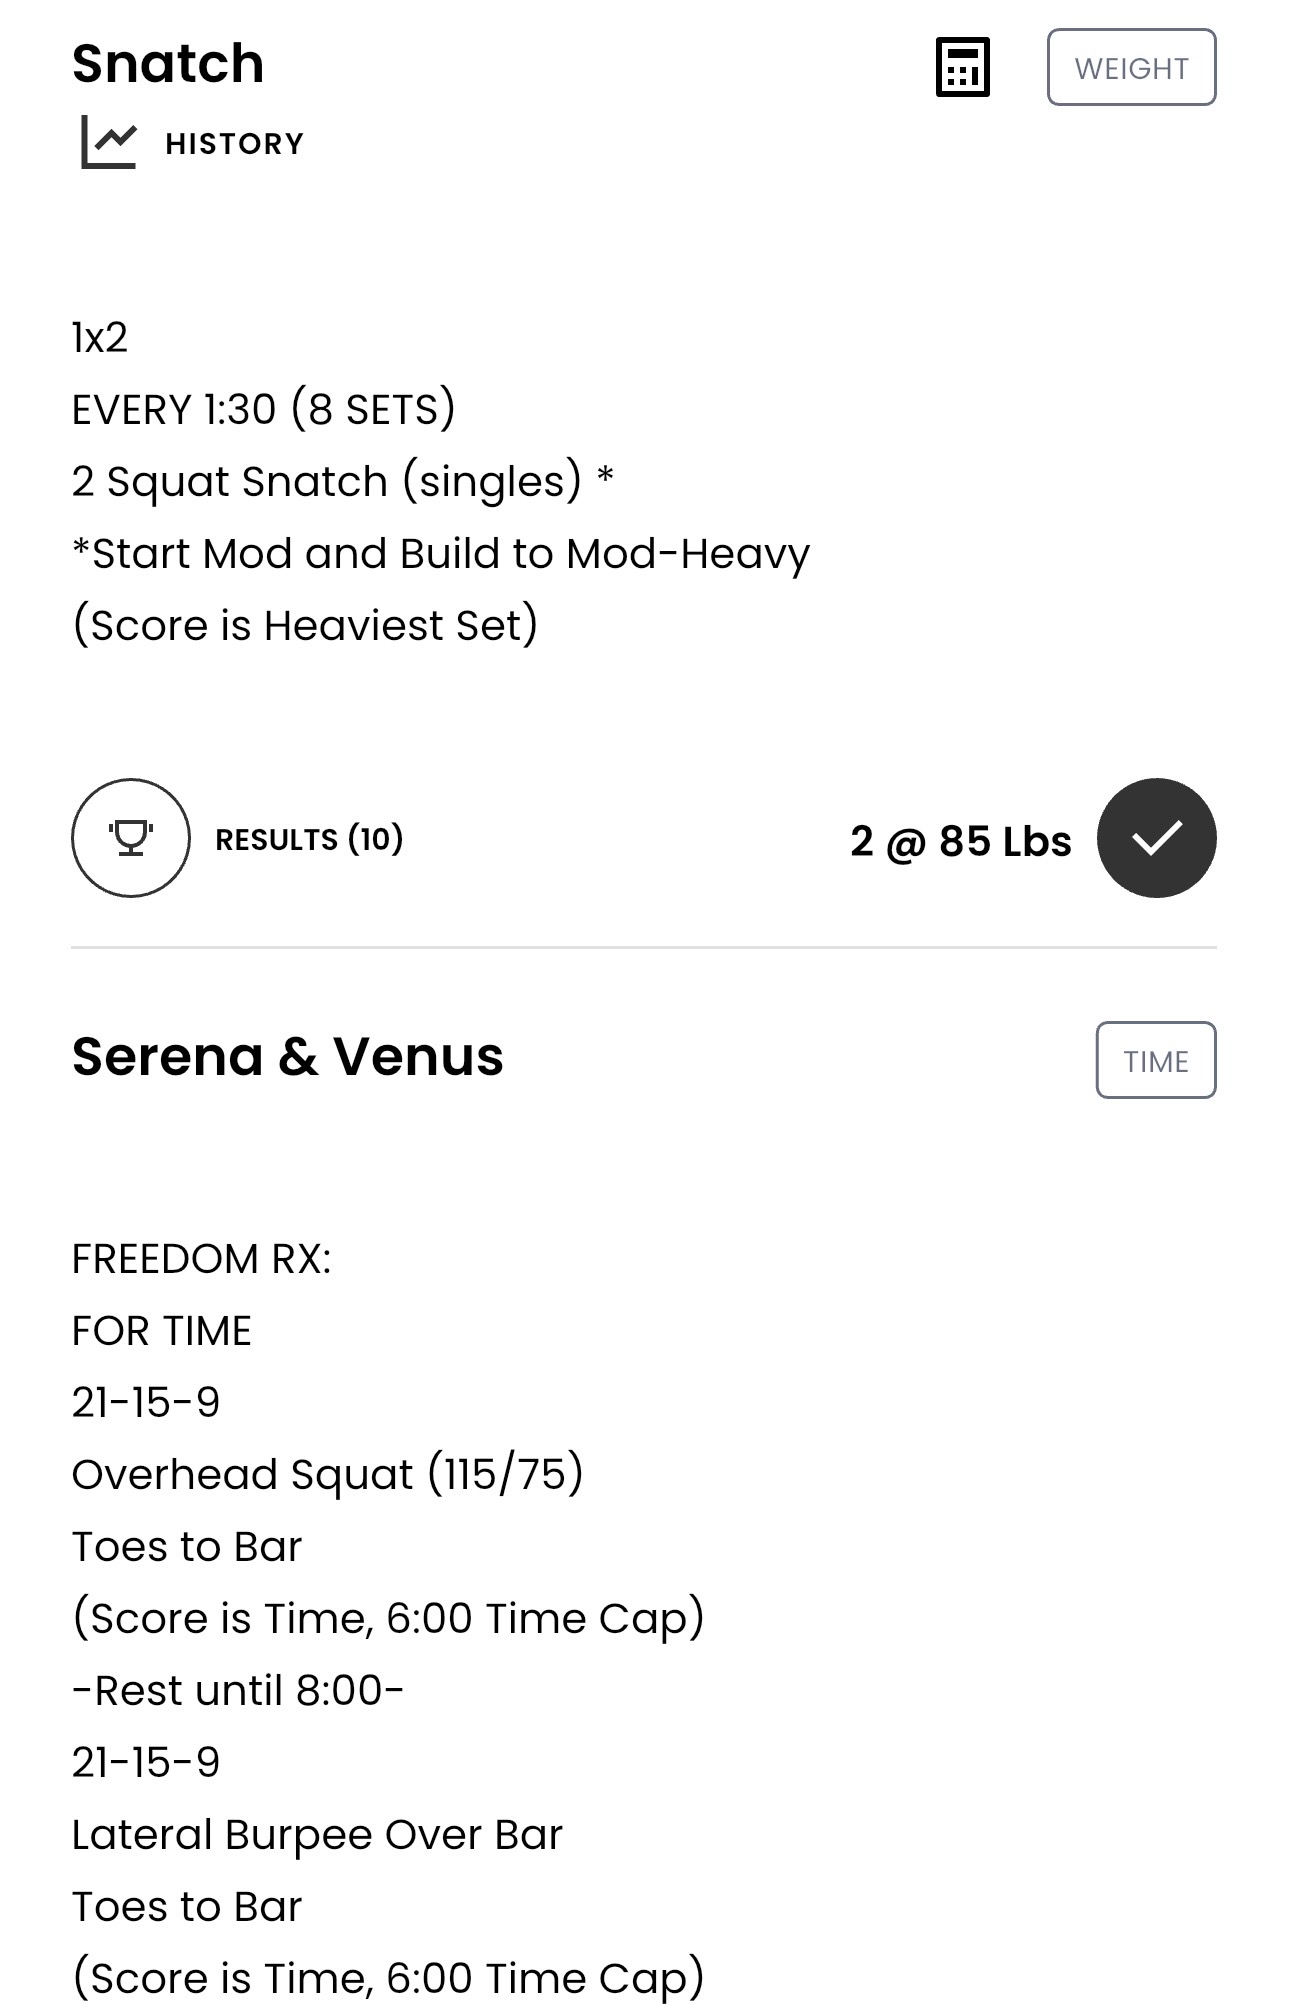This screenshot has width=1289, height=2005.
Task: Open the trophy leaderboard icon
Action: pyautogui.click(x=131, y=838)
